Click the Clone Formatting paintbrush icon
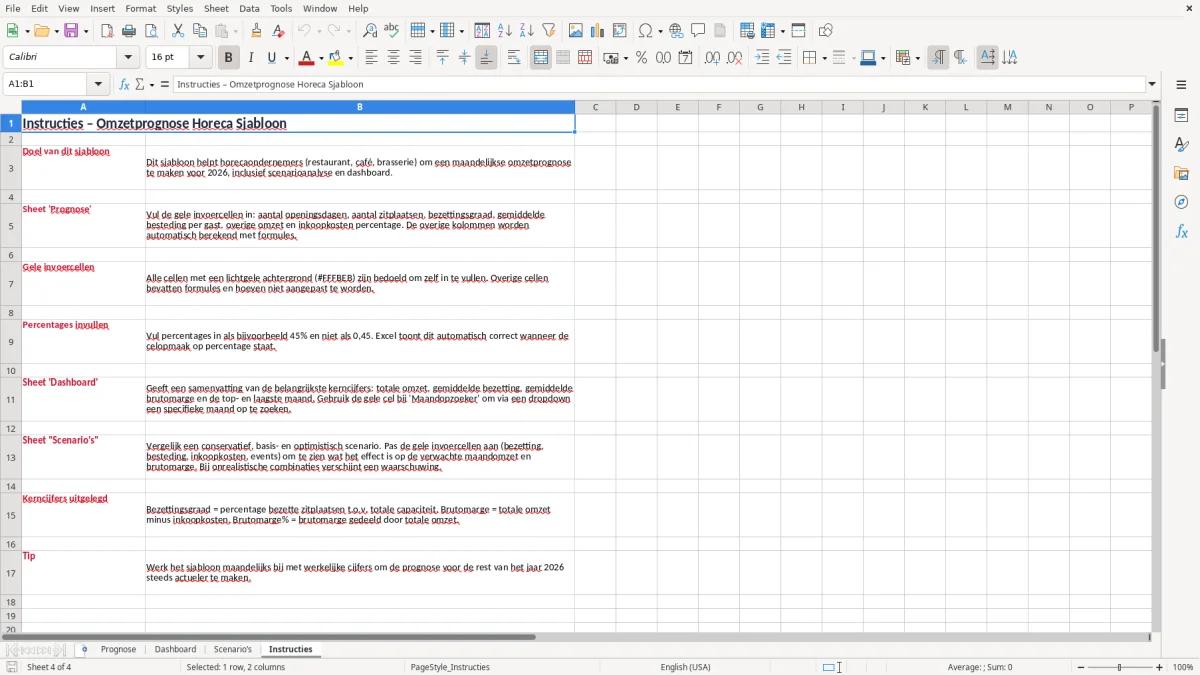Image resolution: width=1200 pixels, height=675 pixels. 257,31
